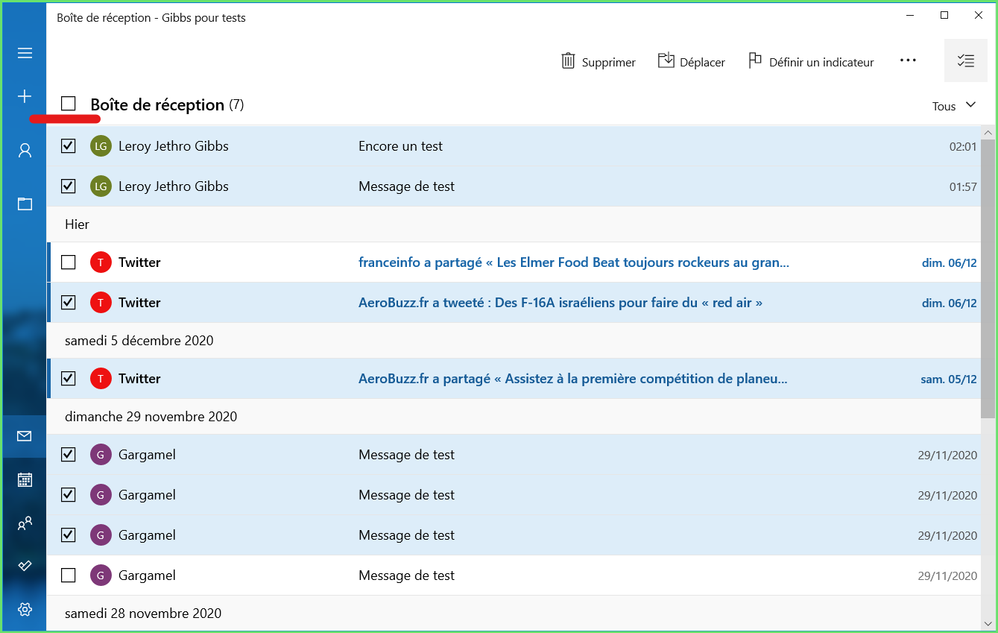
Task: Select the Mail envelope icon in sidebar
Action: pyautogui.click(x=25, y=436)
